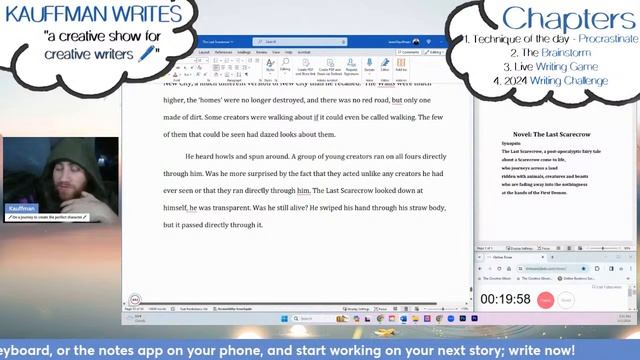Image resolution: width=640 pixels, height=360 pixels.
Task: Open the Zoom app taskbar icon
Action: (x=451, y=319)
